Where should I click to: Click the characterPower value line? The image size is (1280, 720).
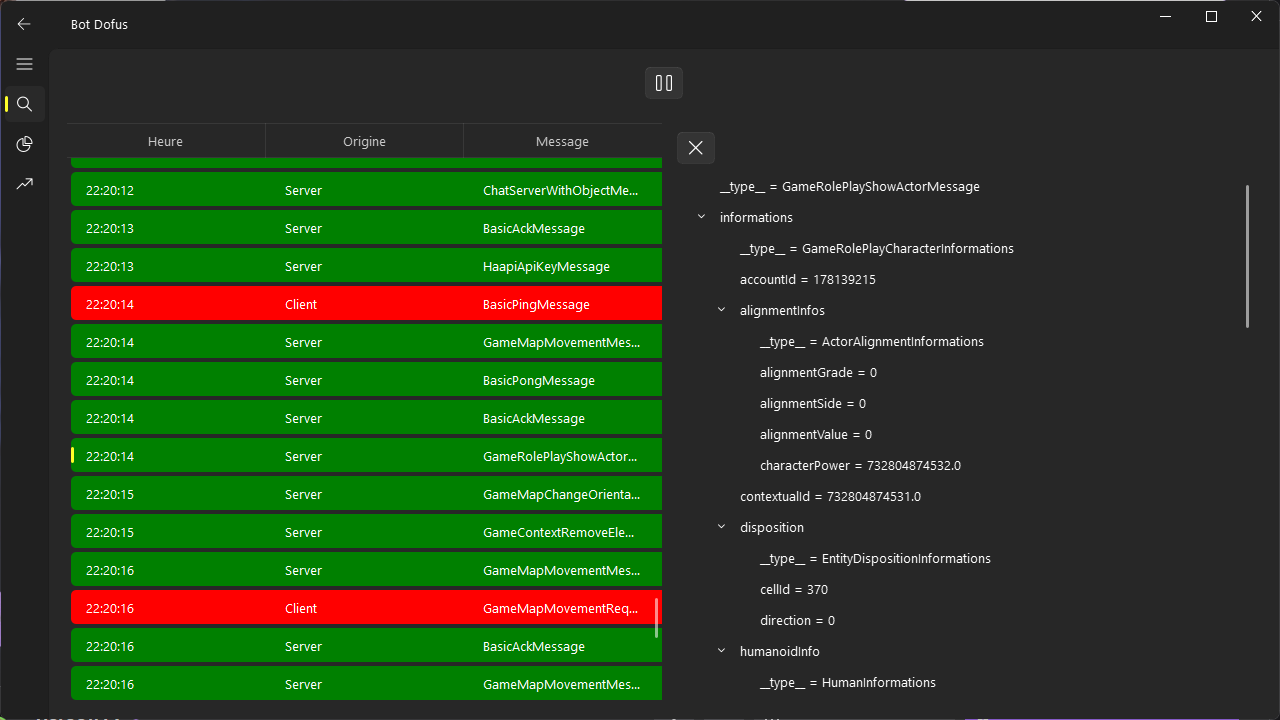860,465
